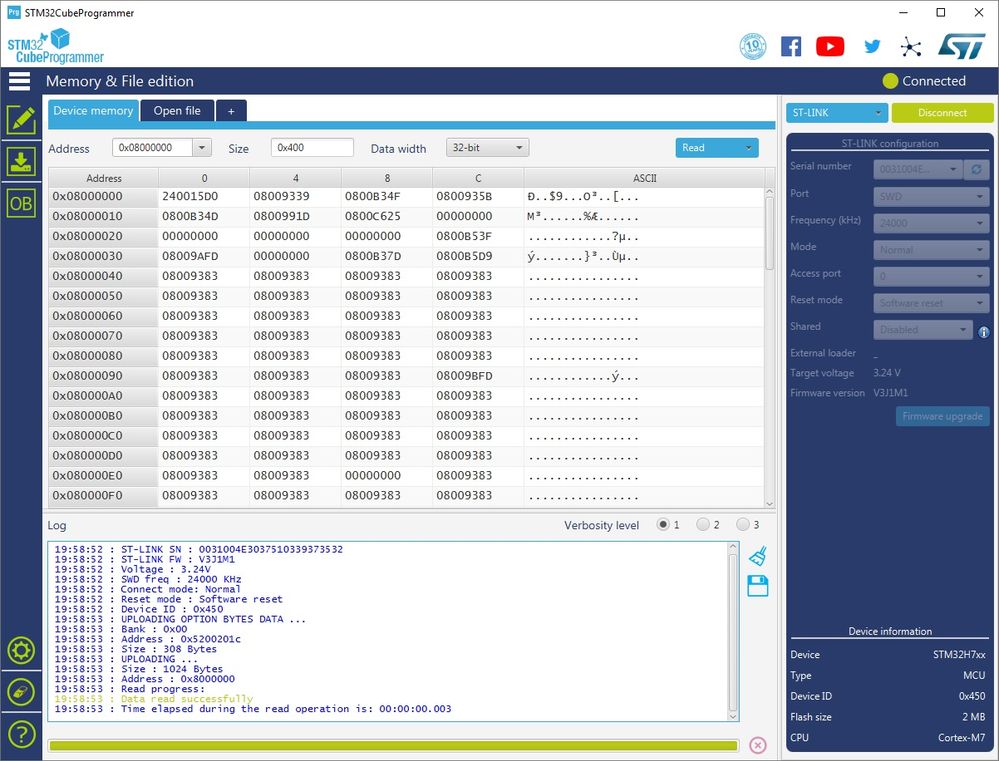
Task: Open Memory & File edition pencil icon
Action: click(21, 119)
